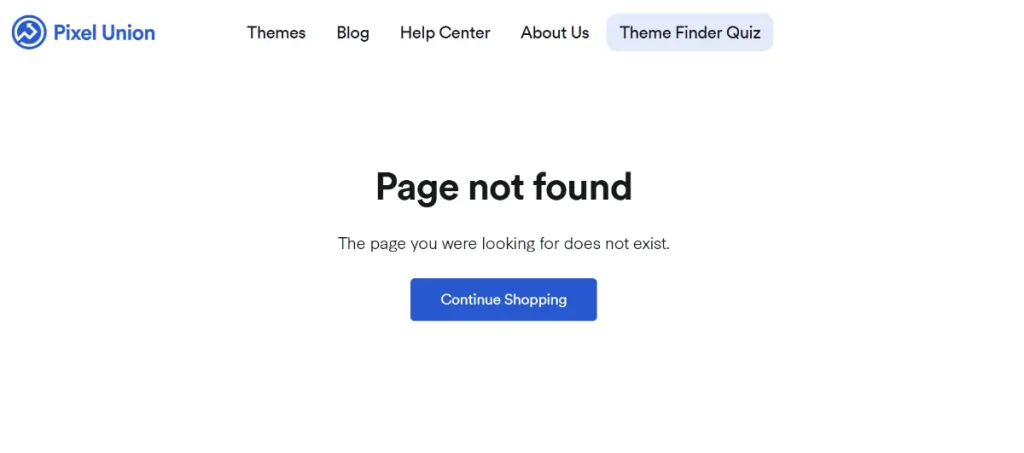Choose Blog from the header navigation
The width and height of the screenshot is (1024, 453).
pos(353,33)
